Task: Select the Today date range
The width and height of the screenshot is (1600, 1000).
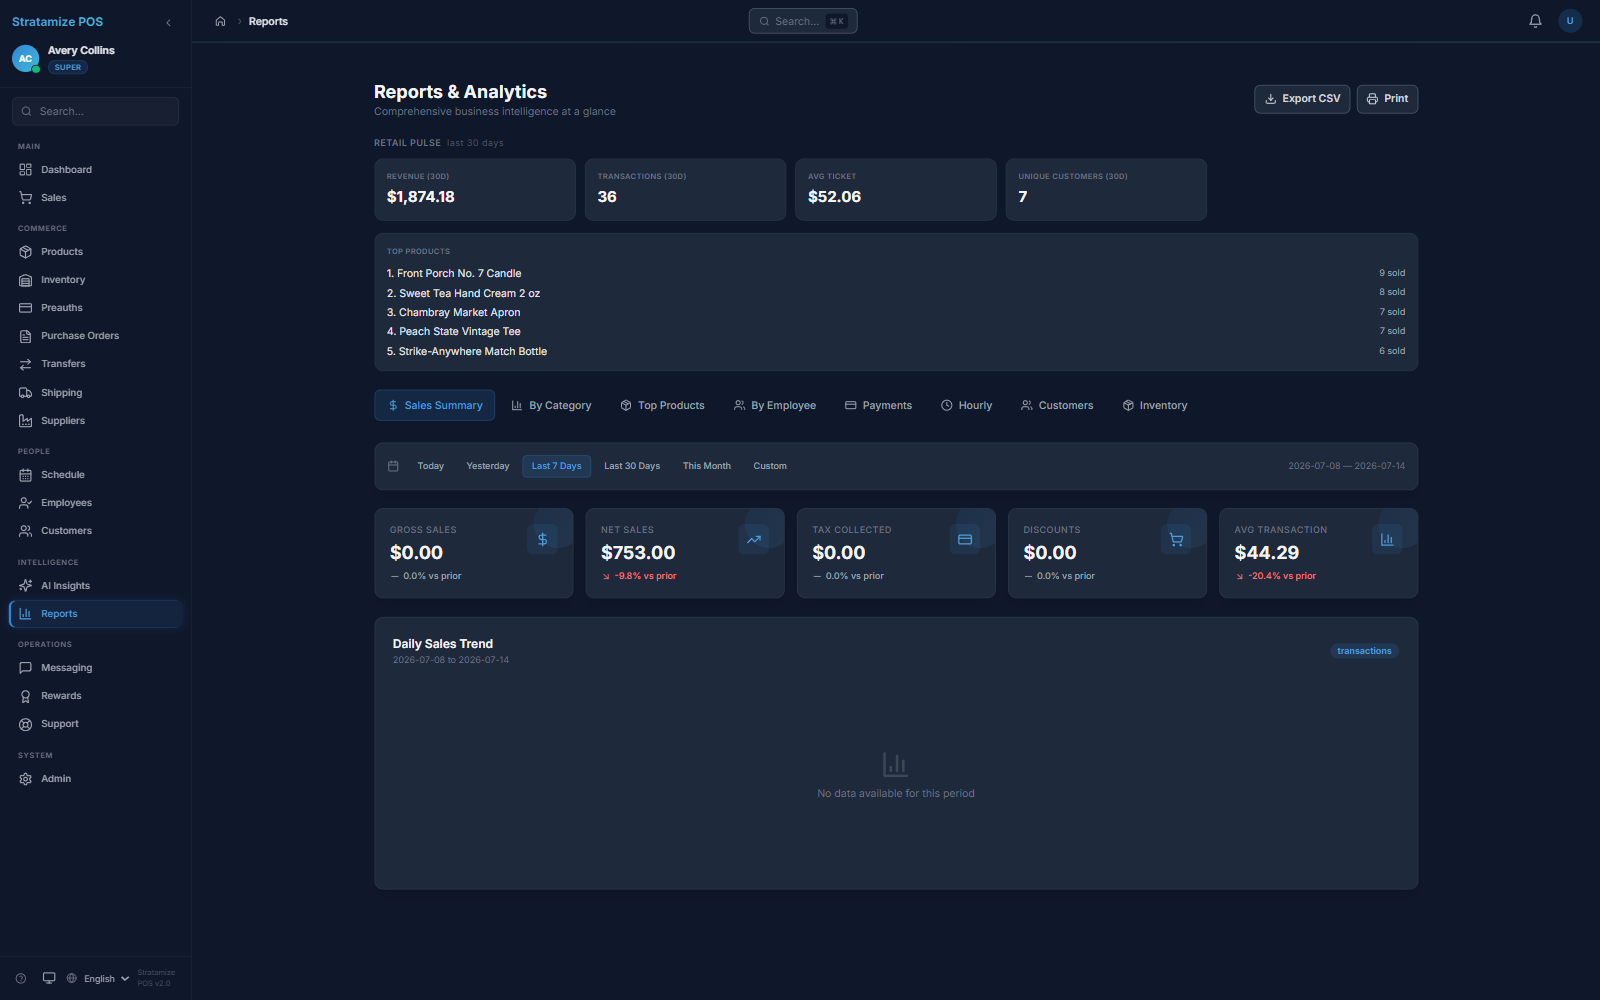Action: click(x=431, y=466)
